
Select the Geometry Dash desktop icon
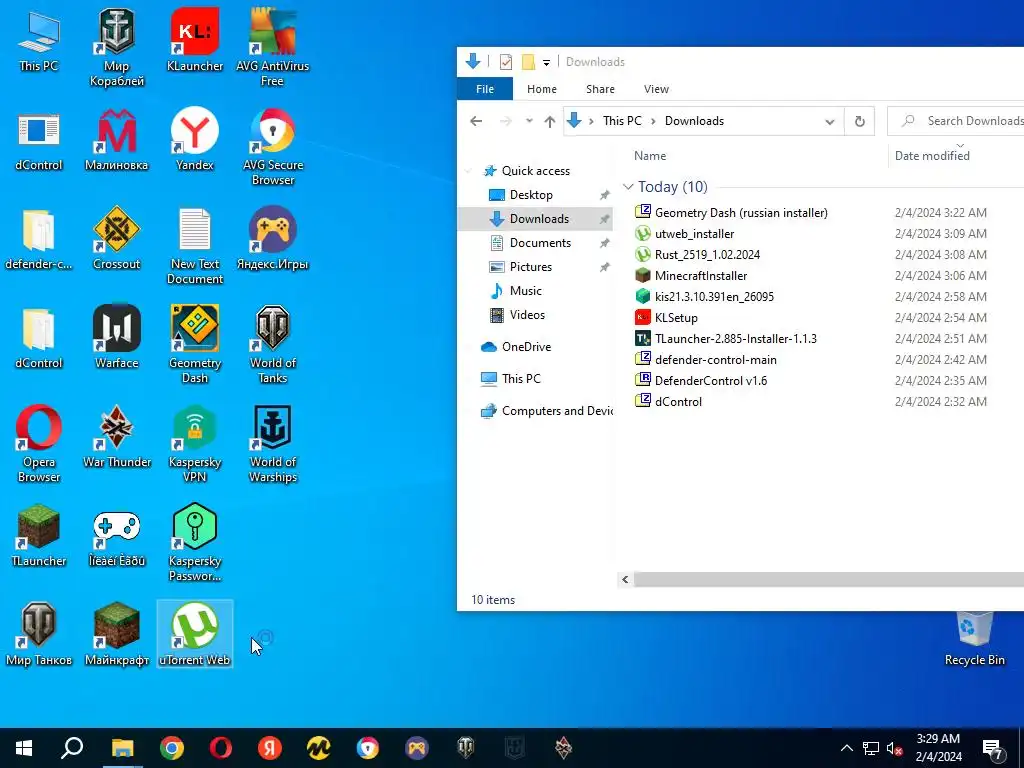(x=195, y=344)
